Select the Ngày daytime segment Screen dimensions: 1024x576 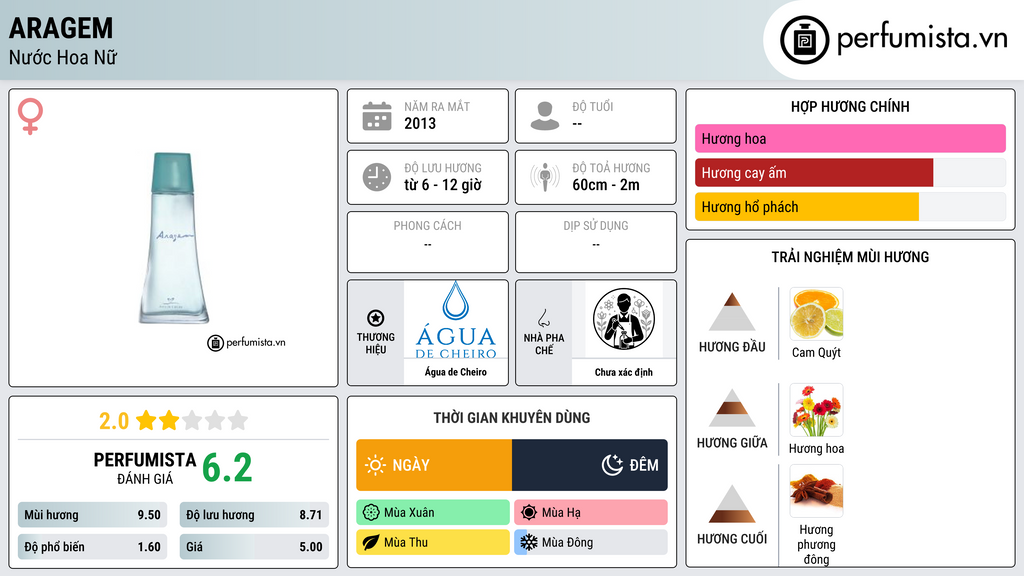(x=434, y=465)
